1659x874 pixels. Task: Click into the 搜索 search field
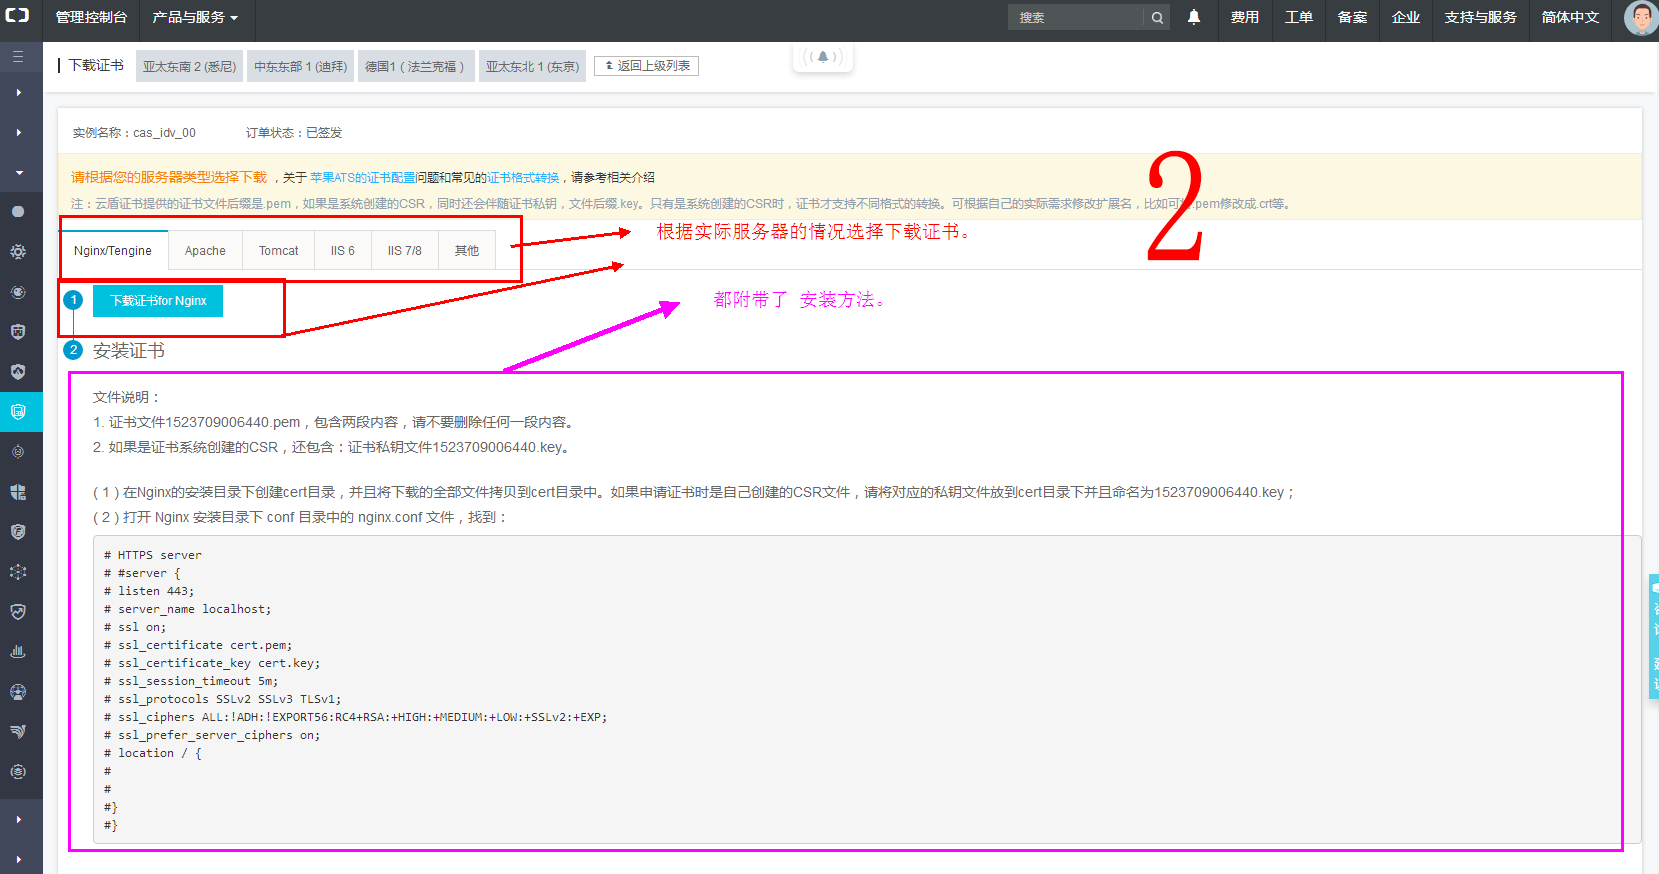tap(1075, 17)
